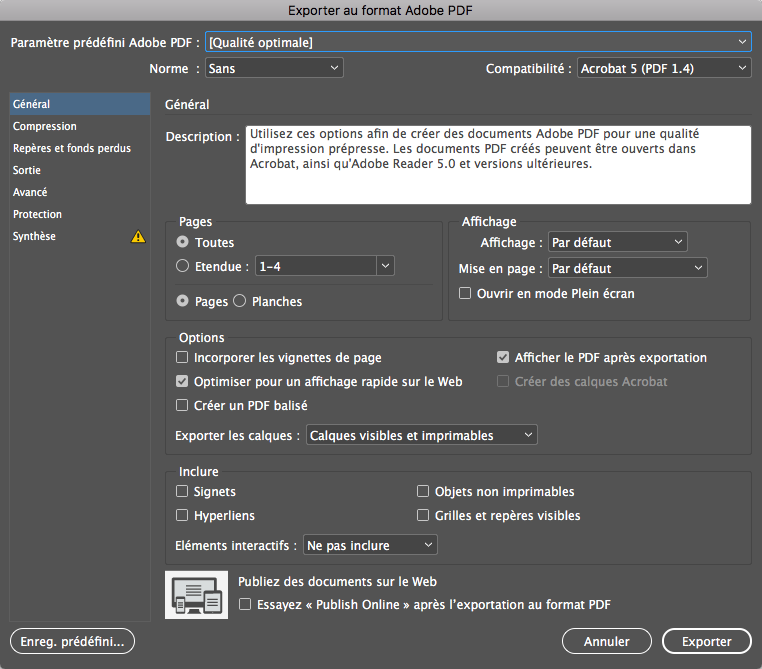Viewport: 762px width, 669px height.
Task: Open the Paramètre prédéfini Adobe PDF dropdown
Action: 477,42
